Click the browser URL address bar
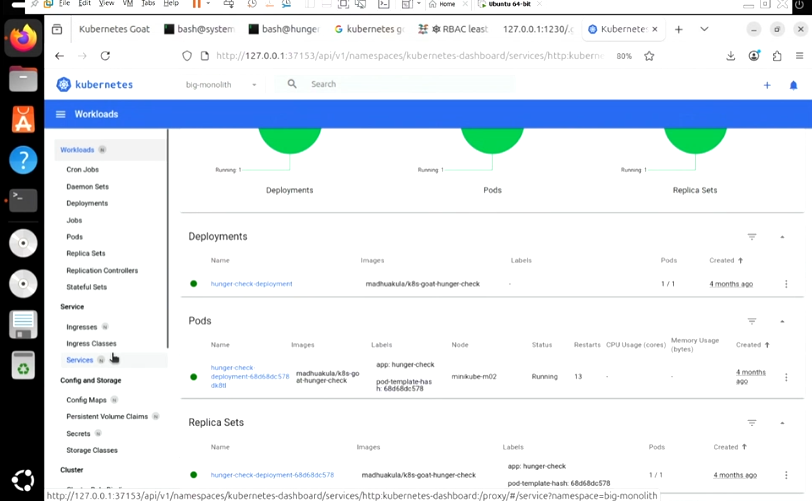This screenshot has height=501, width=812. click(x=409, y=56)
